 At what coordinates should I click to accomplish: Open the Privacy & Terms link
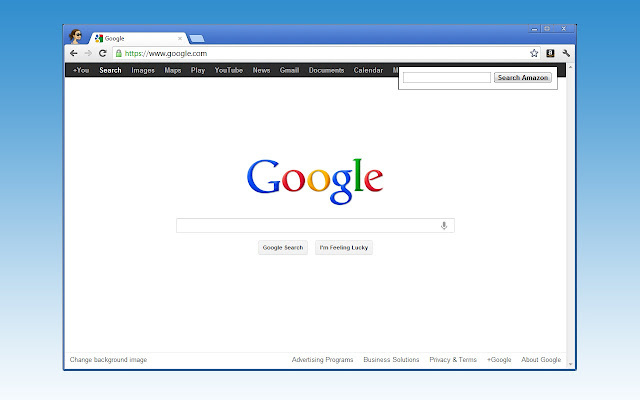453,360
